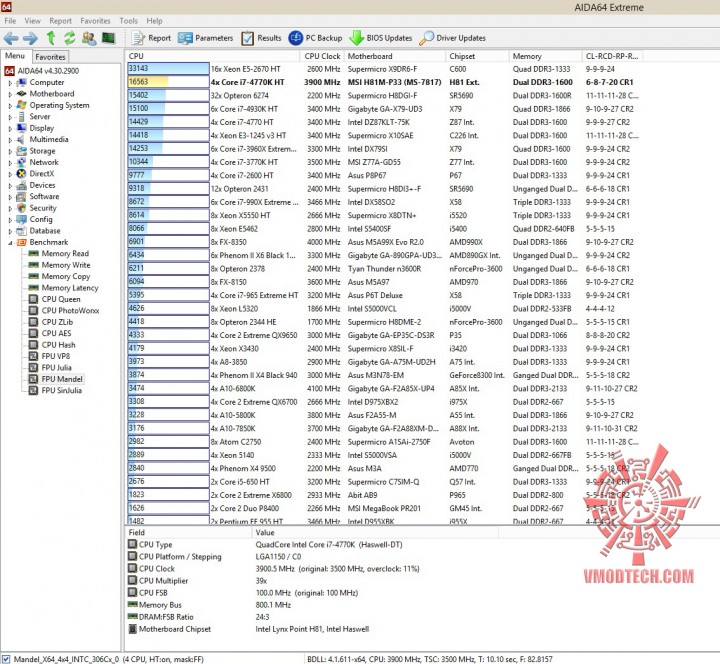Expand the Operating System node
The height and width of the screenshot is (664, 720).
[x=10, y=106]
